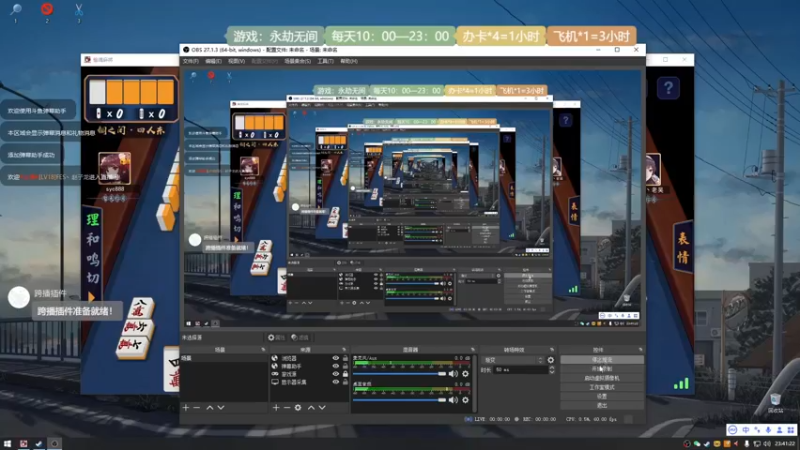Click the OBS icon in the taskbar
Viewport: 800px width, 450px height.
55,444
